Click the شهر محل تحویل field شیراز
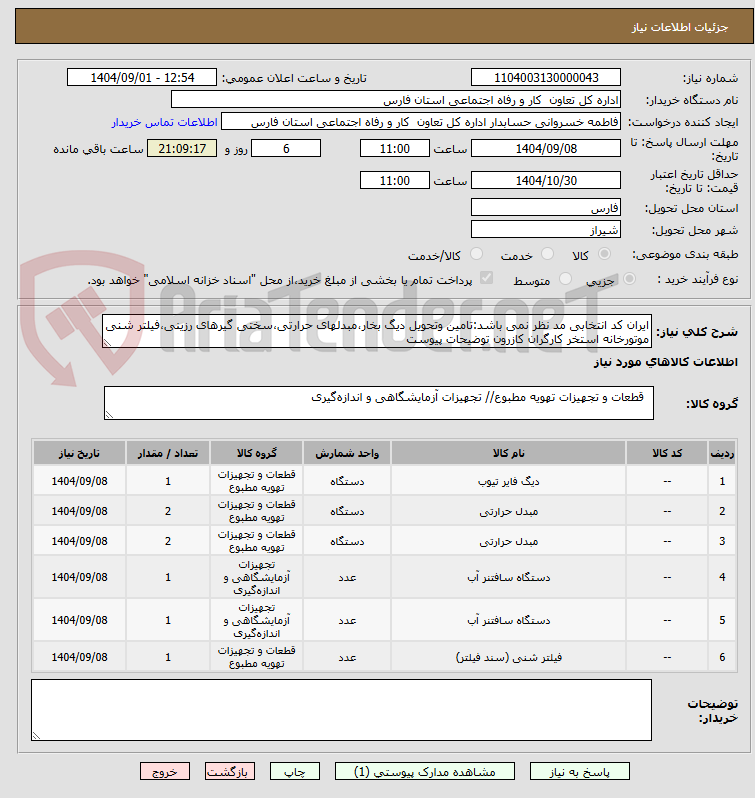Viewport: 755px width, 798px height. click(x=545, y=230)
